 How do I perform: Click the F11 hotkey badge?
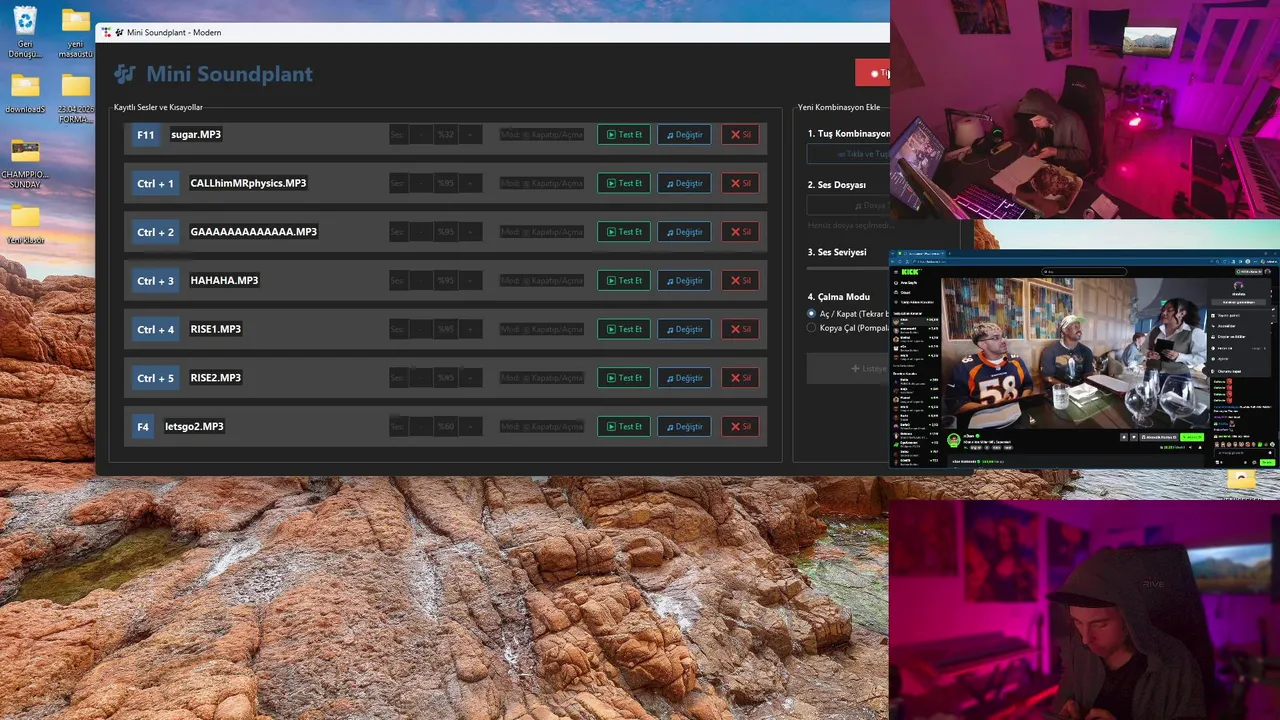pos(146,134)
